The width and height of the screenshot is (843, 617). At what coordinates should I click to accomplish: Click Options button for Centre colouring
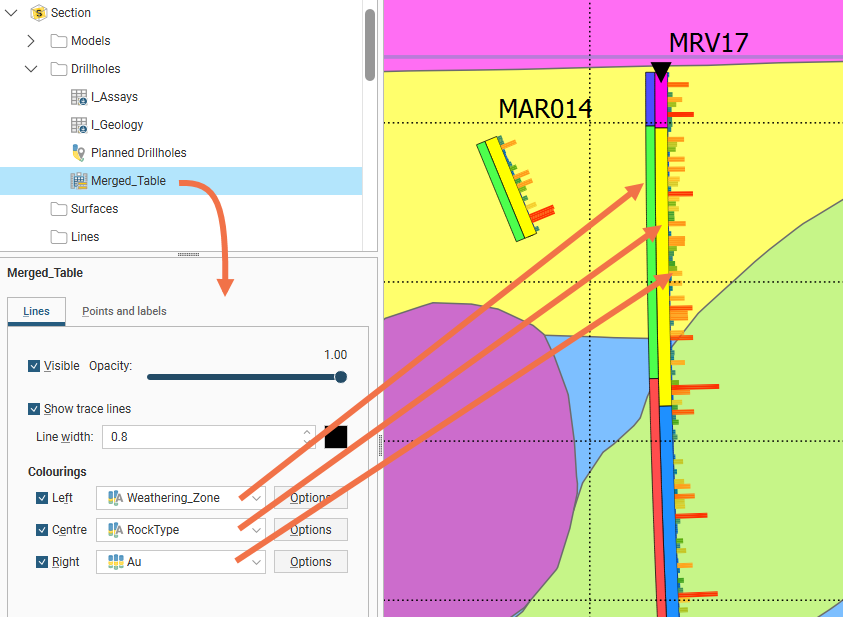(x=310, y=530)
